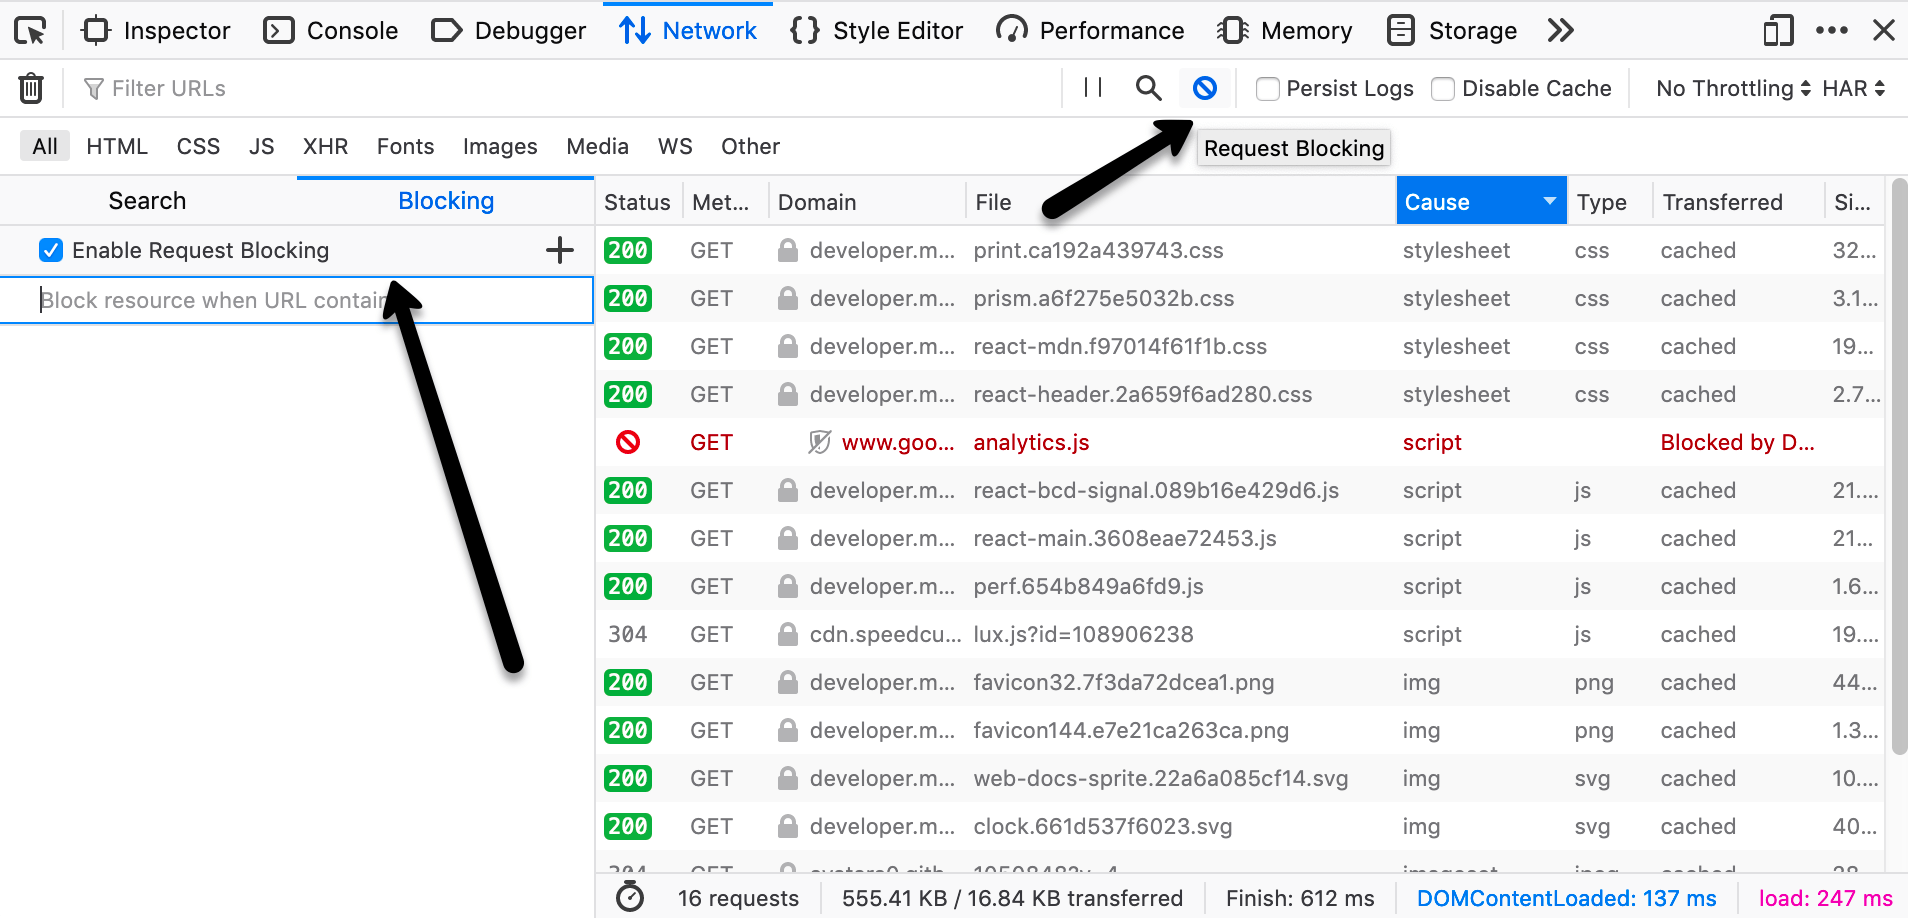This screenshot has height=918, width=1908.
Task: Show more tools via double chevron
Action: click(1561, 31)
